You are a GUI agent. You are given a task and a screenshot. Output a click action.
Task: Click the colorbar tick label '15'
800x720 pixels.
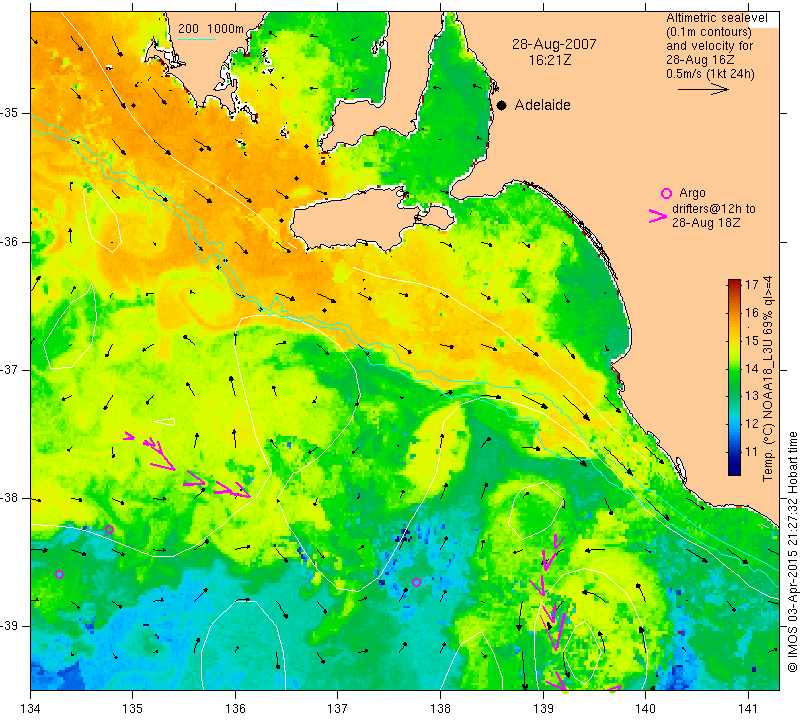point(752,340)
